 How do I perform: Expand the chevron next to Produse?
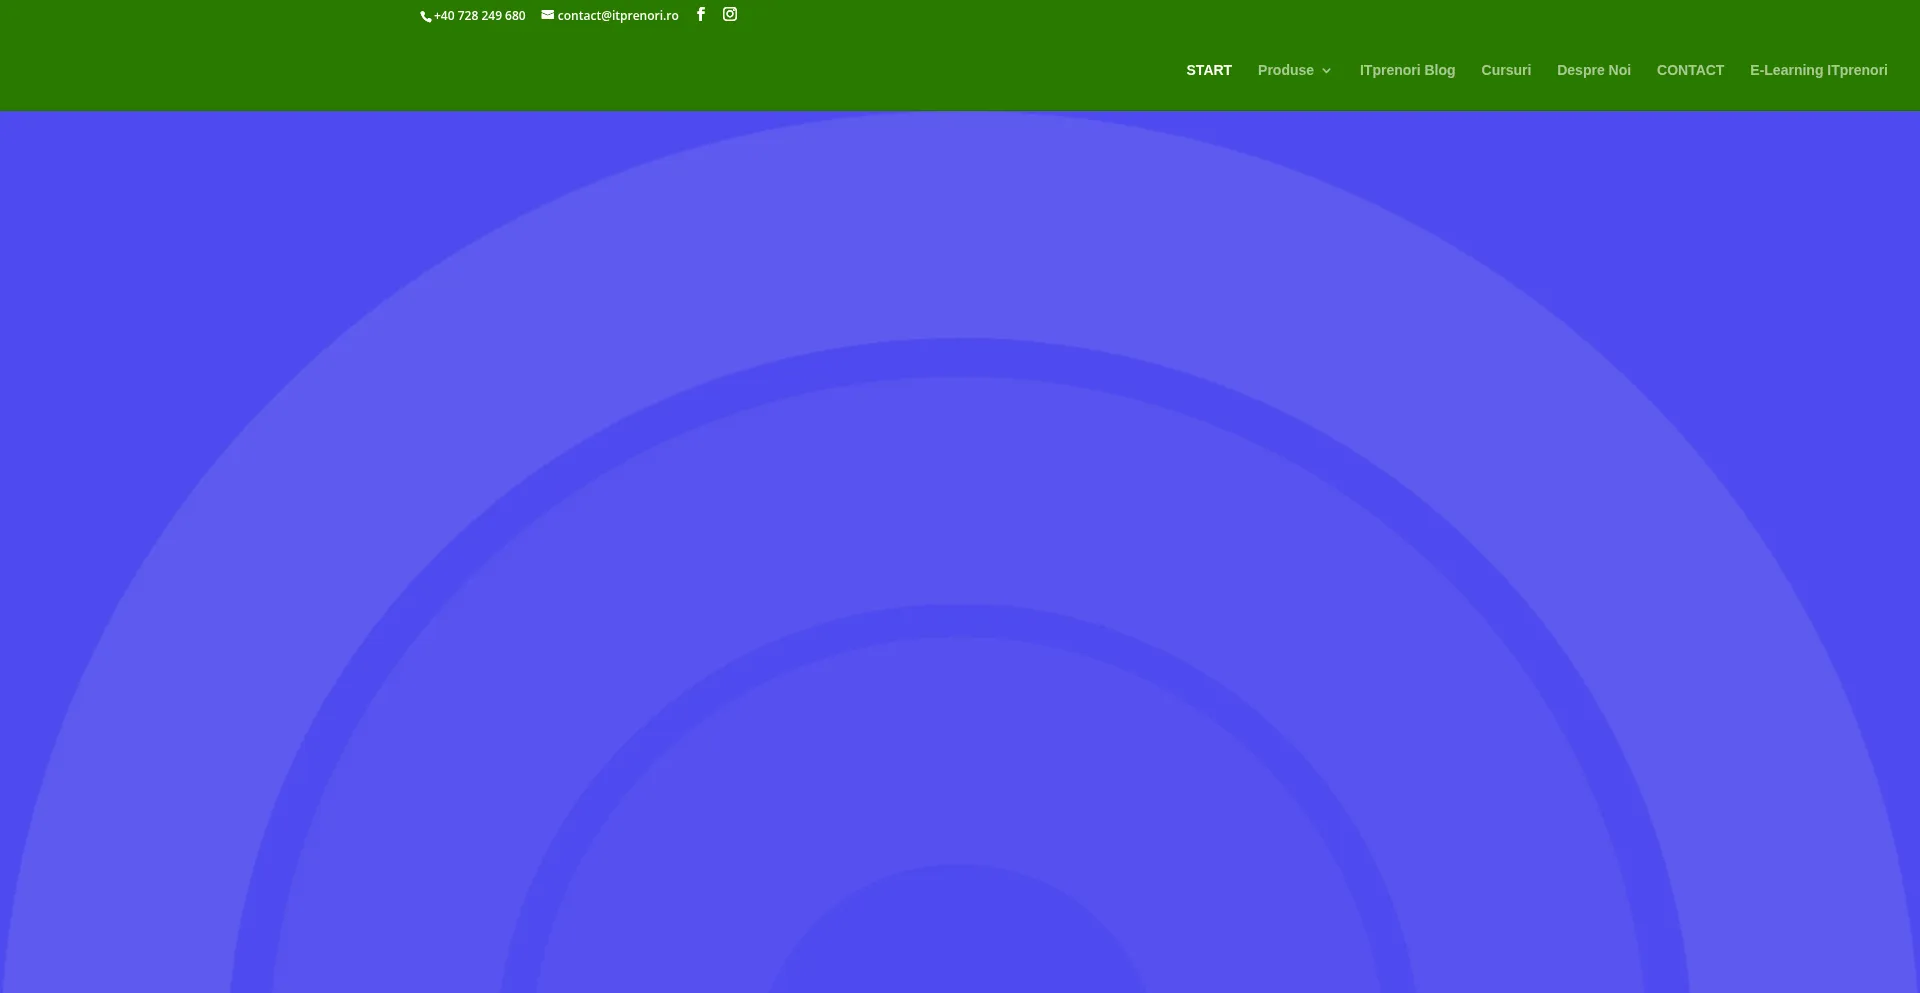(x=1327, y=71)
